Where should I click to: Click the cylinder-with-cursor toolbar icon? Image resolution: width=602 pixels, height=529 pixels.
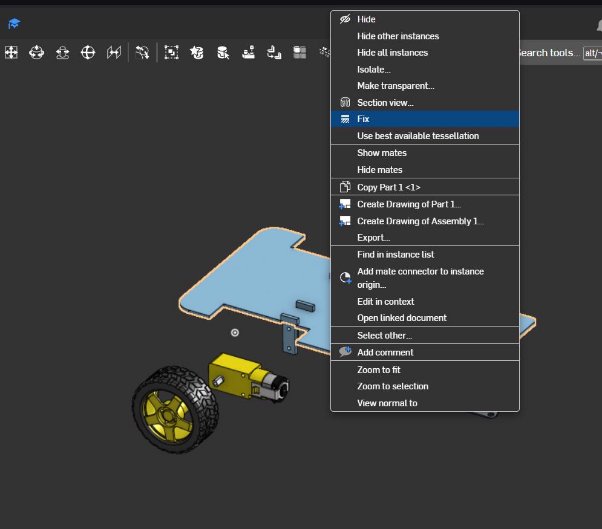click(223, 52)
